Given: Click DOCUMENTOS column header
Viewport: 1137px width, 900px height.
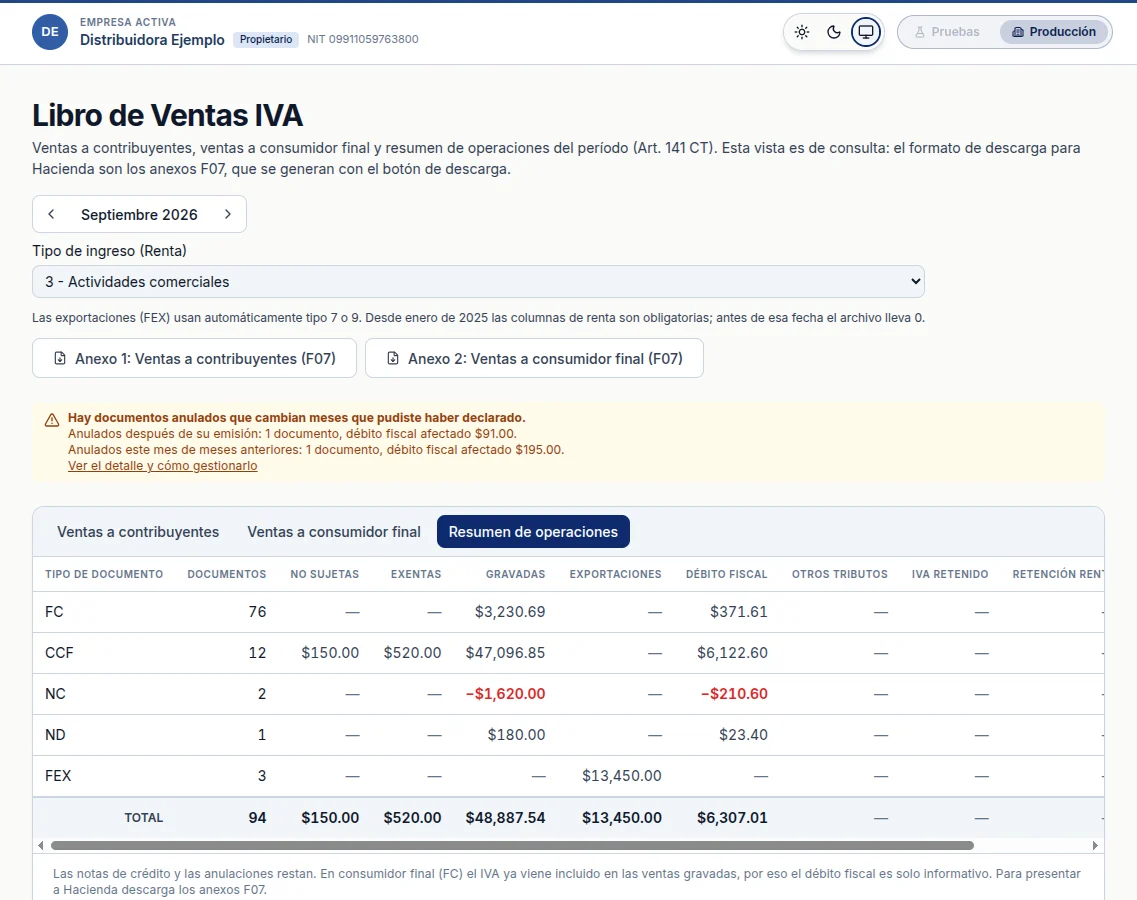Looking at the screenshot, I should pyautogui.click(x=227, y=574).
